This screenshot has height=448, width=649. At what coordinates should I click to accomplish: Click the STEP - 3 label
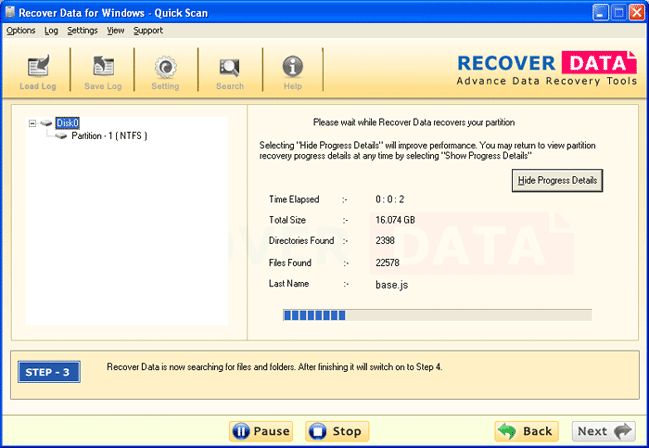click(x=49, y=372)
